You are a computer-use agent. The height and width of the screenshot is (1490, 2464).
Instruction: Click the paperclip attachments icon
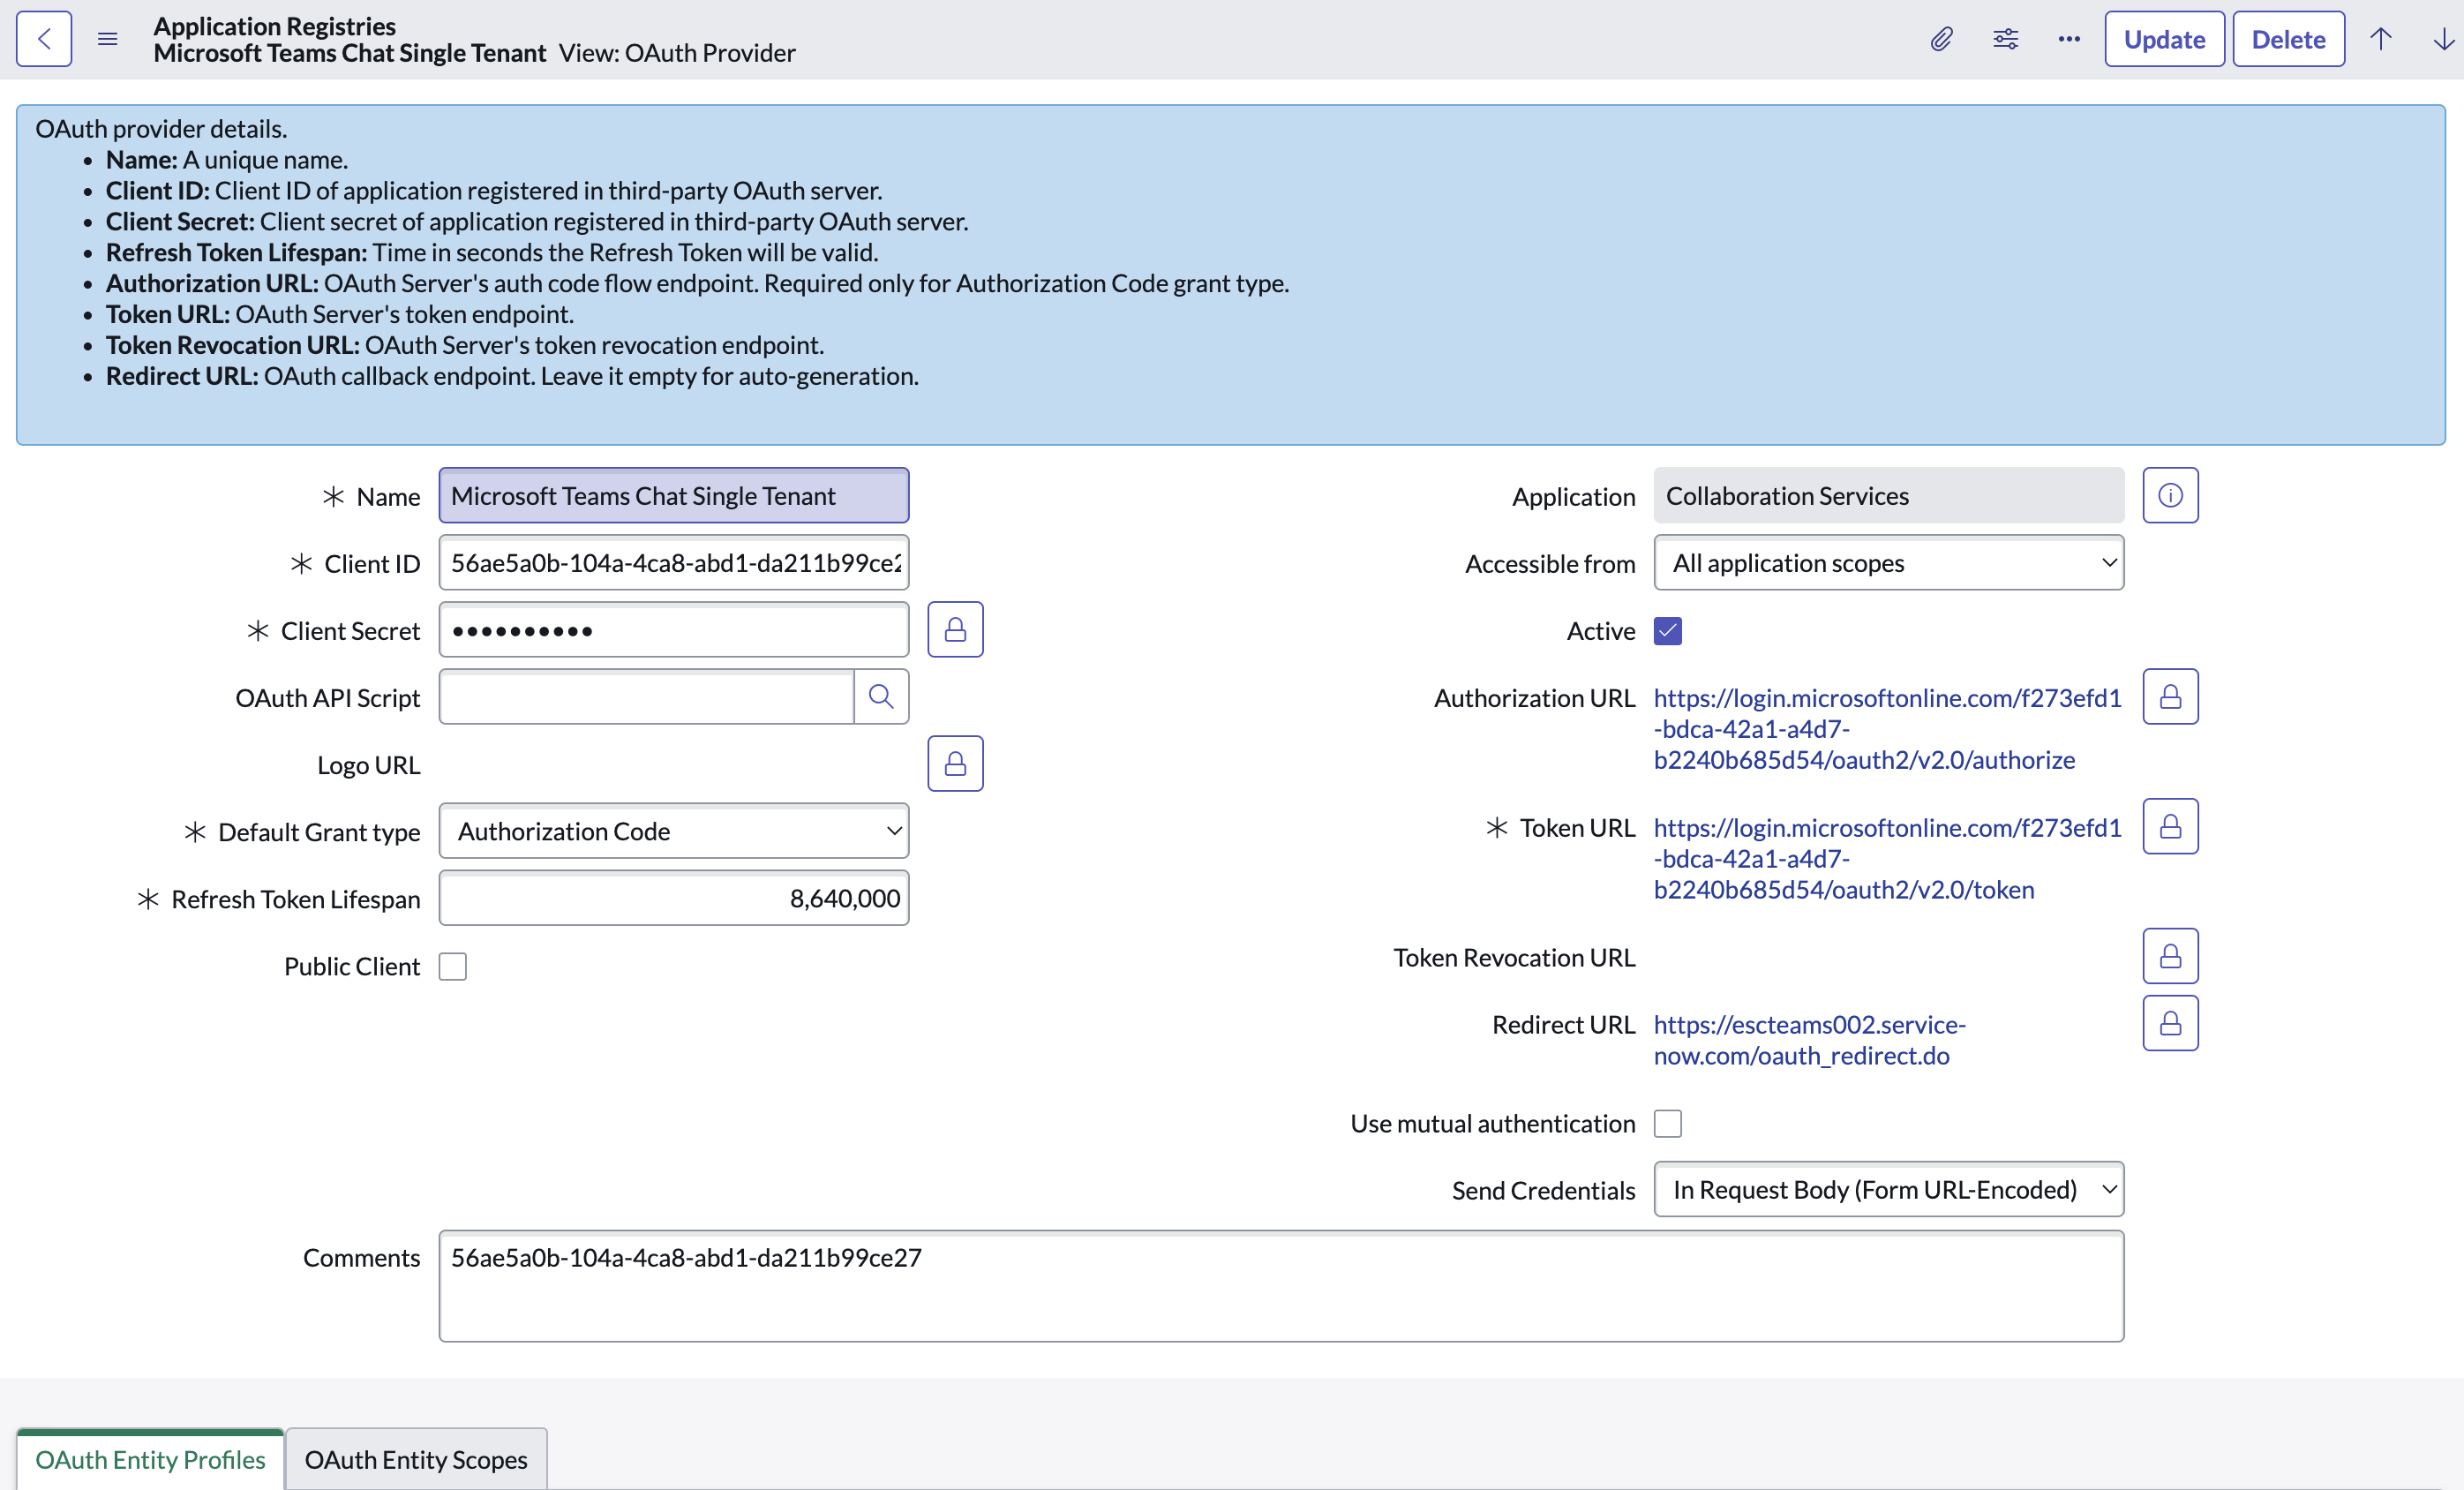point(1941,39)
